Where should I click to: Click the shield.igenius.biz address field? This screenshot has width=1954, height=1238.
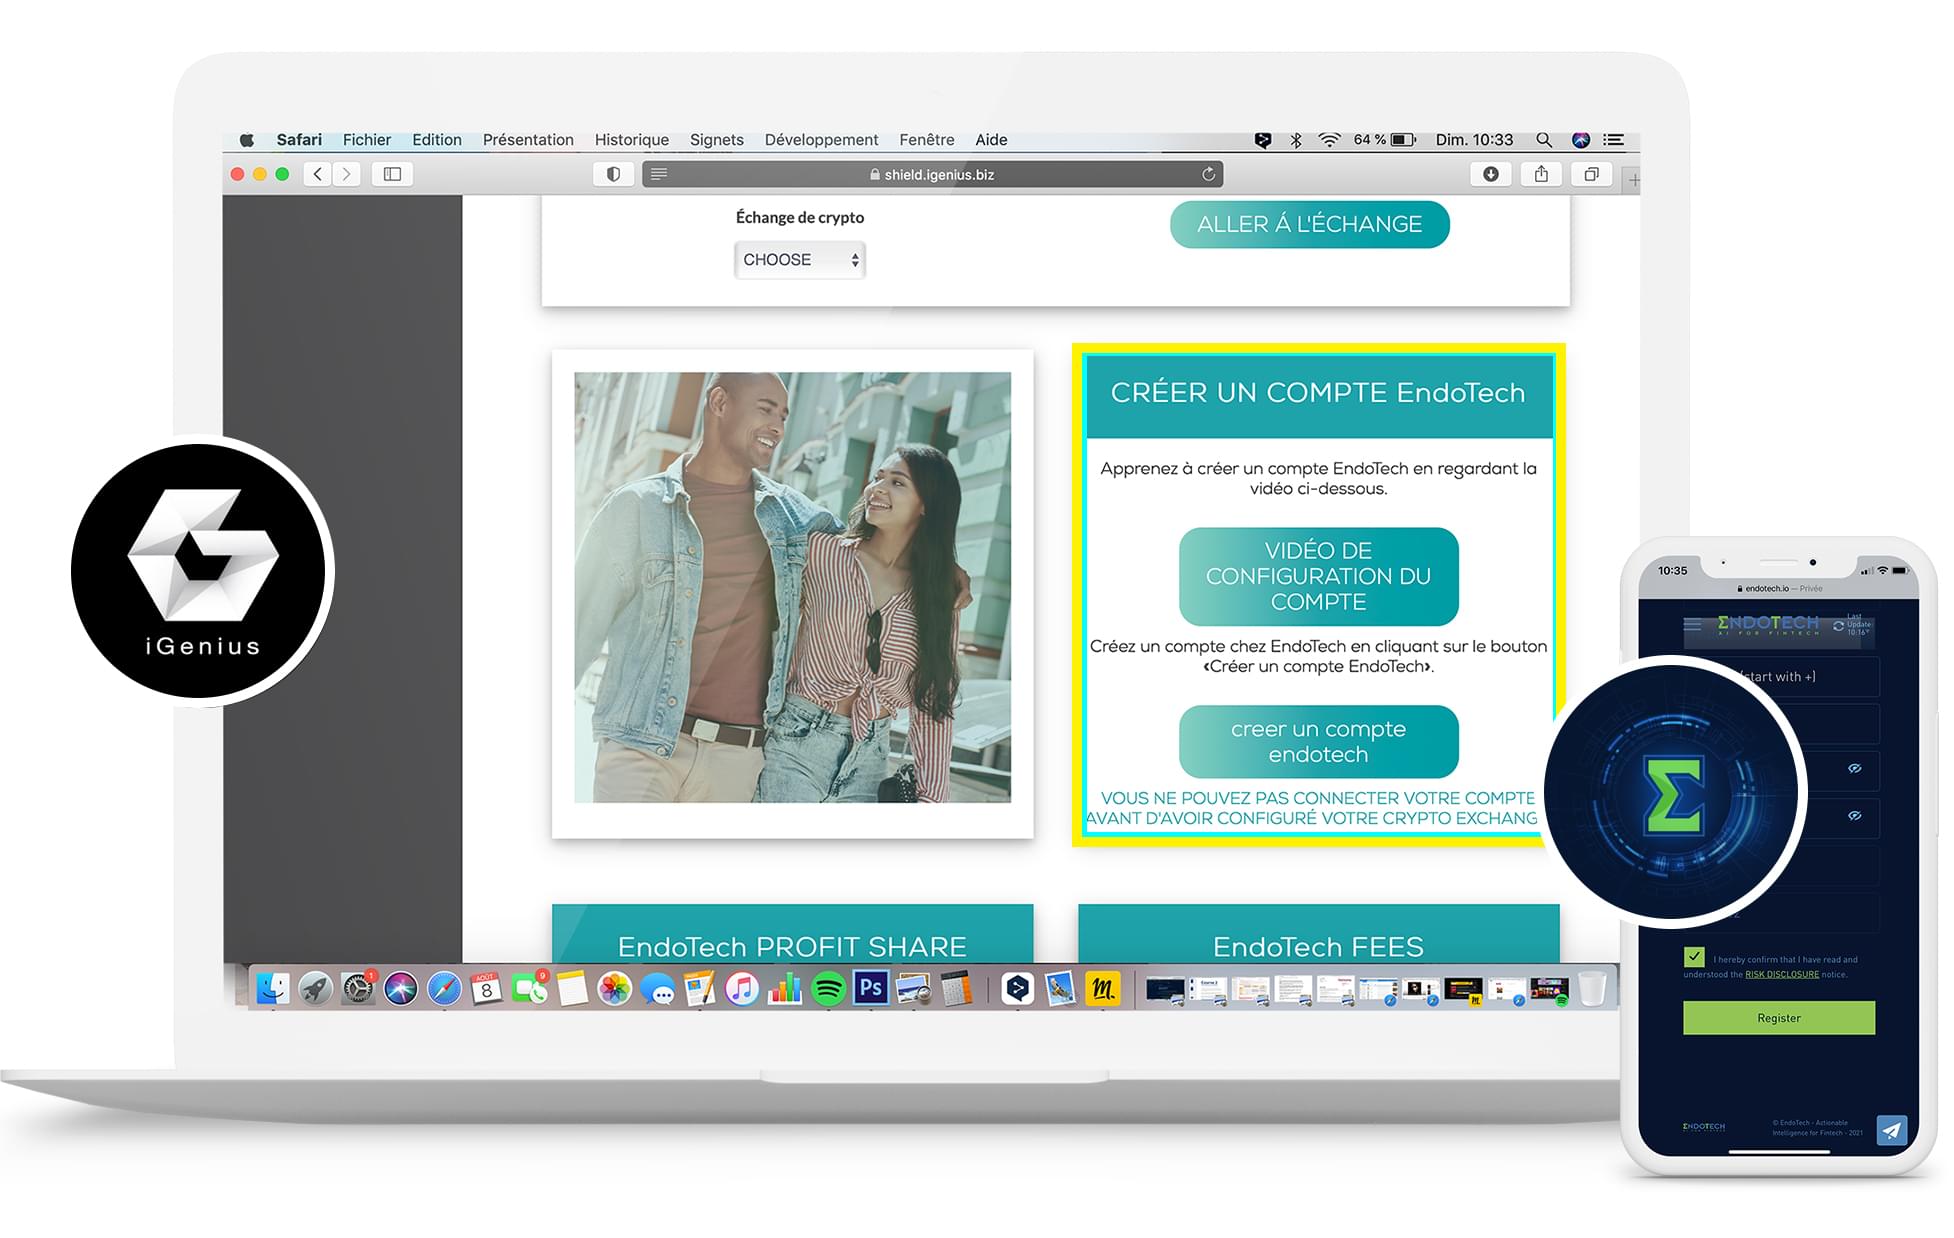click(938, 174)
